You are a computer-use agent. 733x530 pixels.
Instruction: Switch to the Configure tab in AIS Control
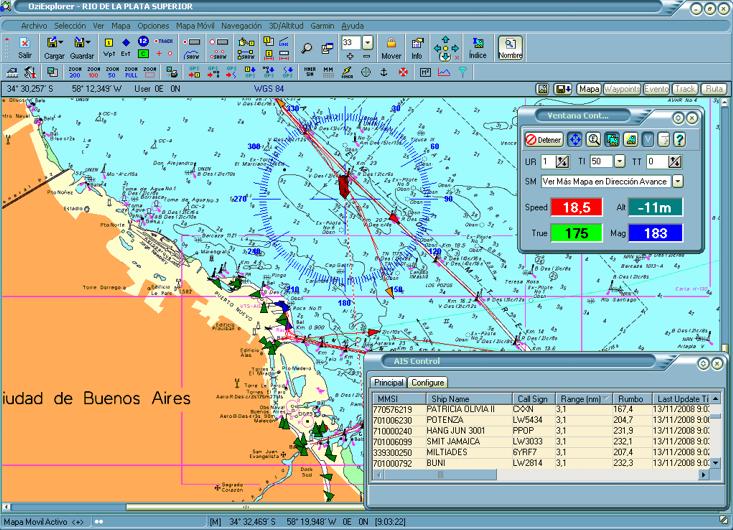427,382
